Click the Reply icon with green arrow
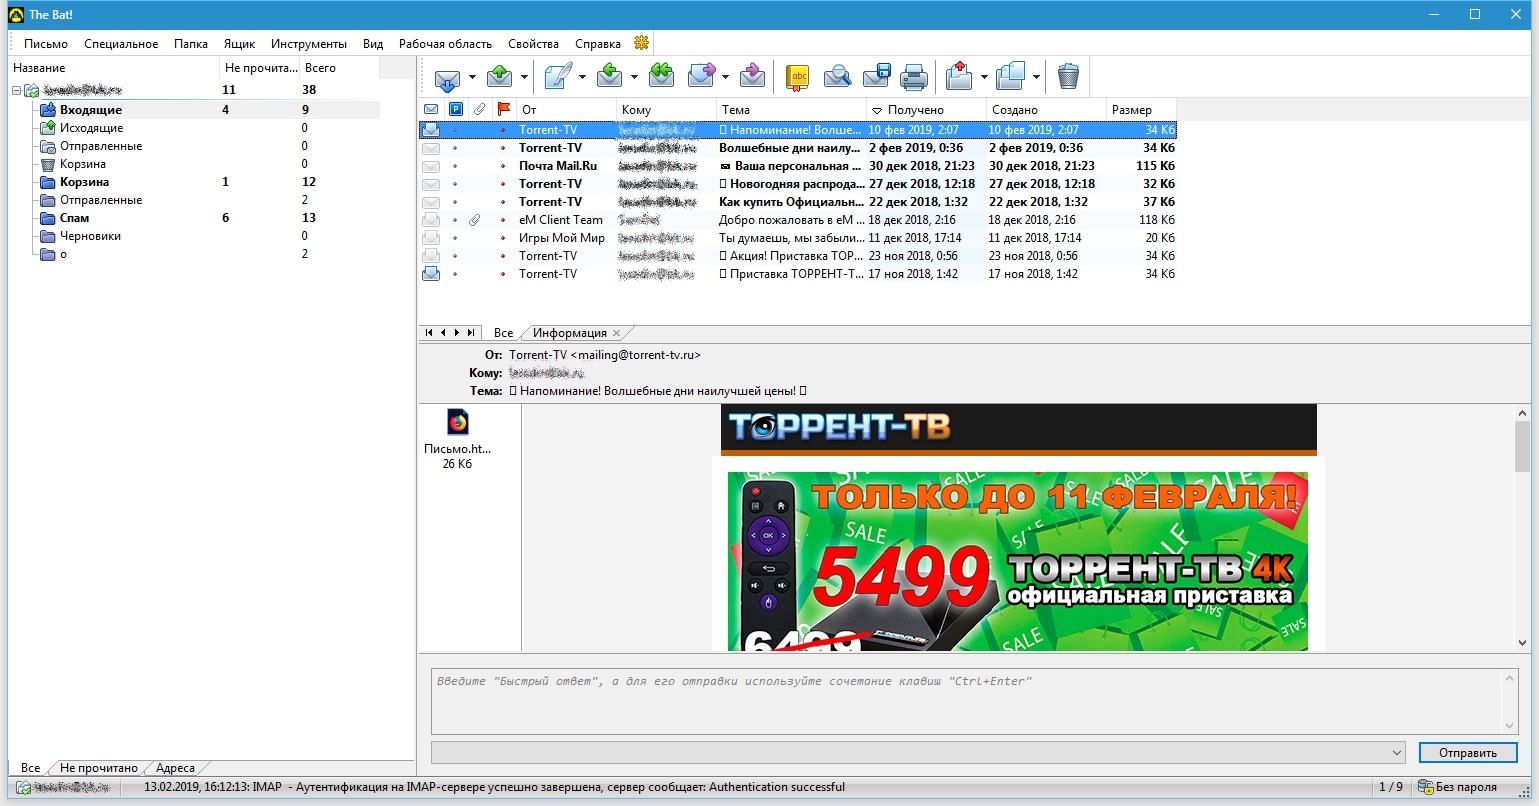1539x806 pixels. [x=610, y=77]
